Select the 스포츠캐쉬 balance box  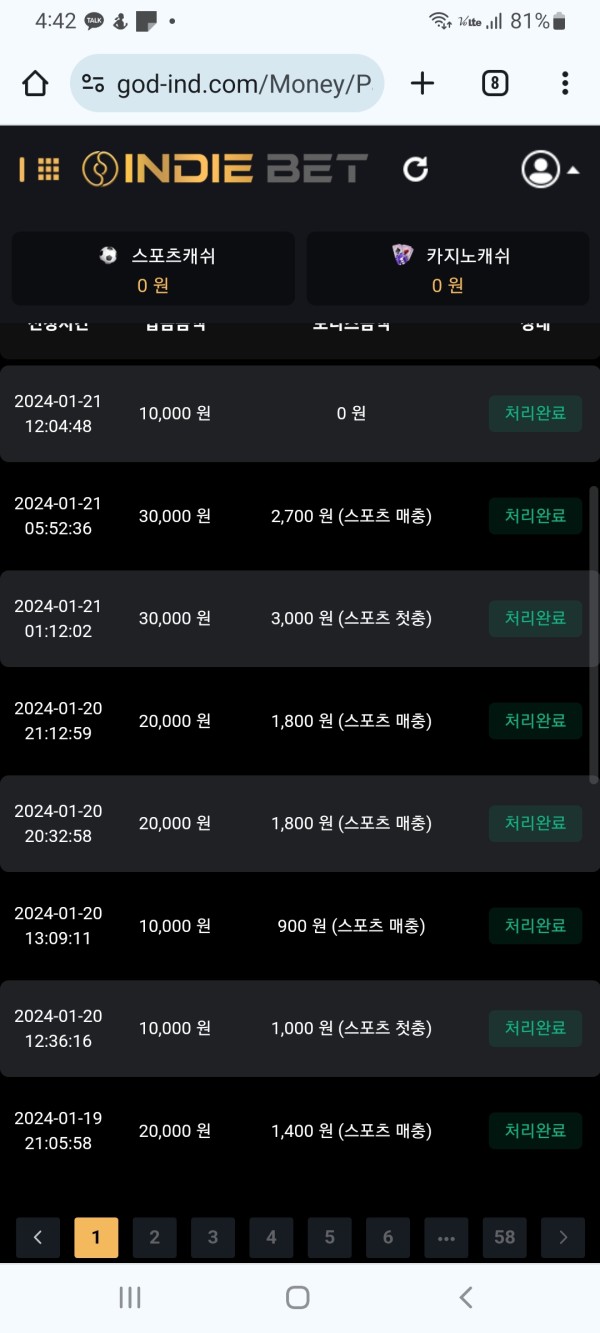pyautogui.click(x=153, y=269)
